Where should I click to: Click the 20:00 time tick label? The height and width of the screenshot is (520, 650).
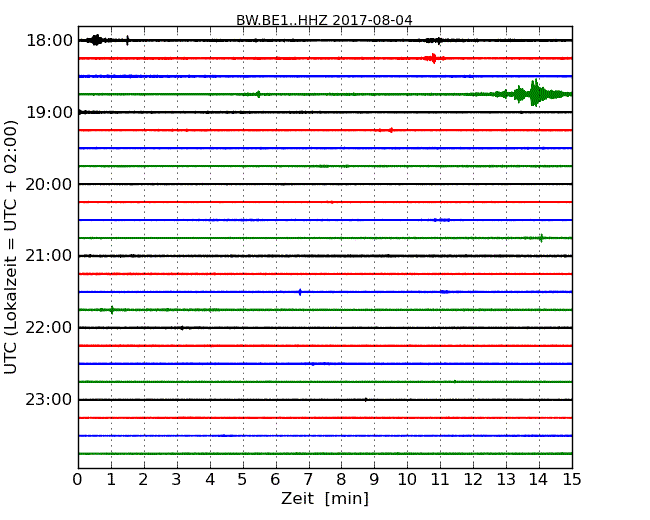49,184
